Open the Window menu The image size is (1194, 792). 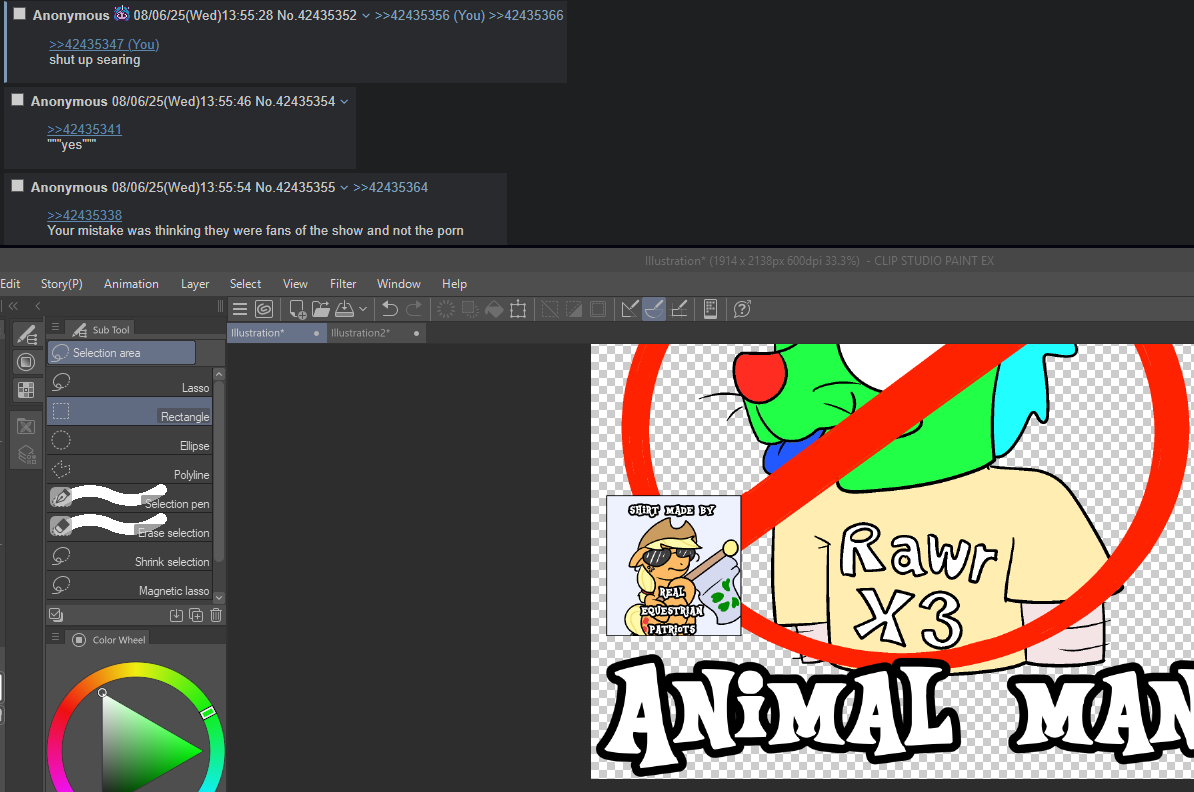point(399,284)
